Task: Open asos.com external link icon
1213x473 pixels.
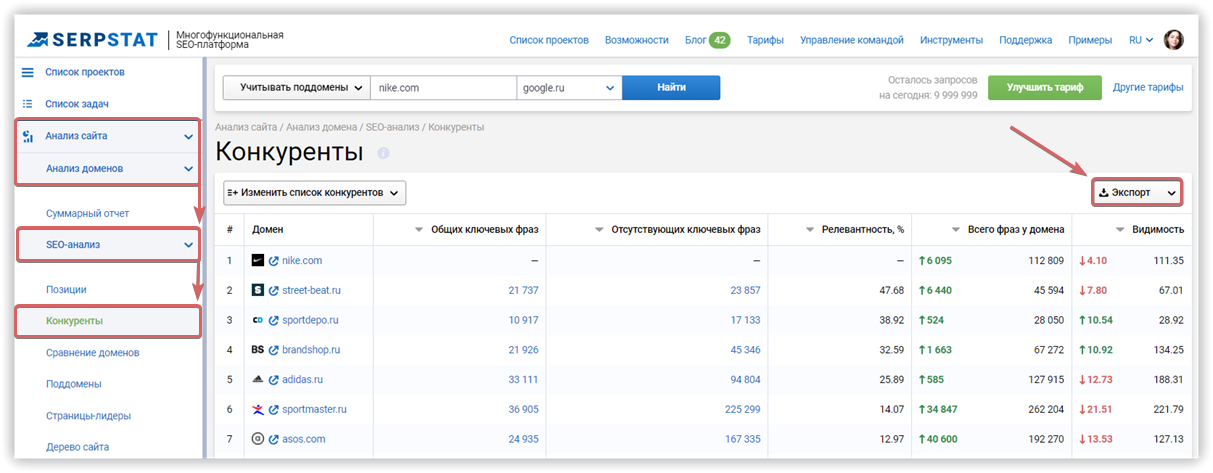Action: coord(273,439)
